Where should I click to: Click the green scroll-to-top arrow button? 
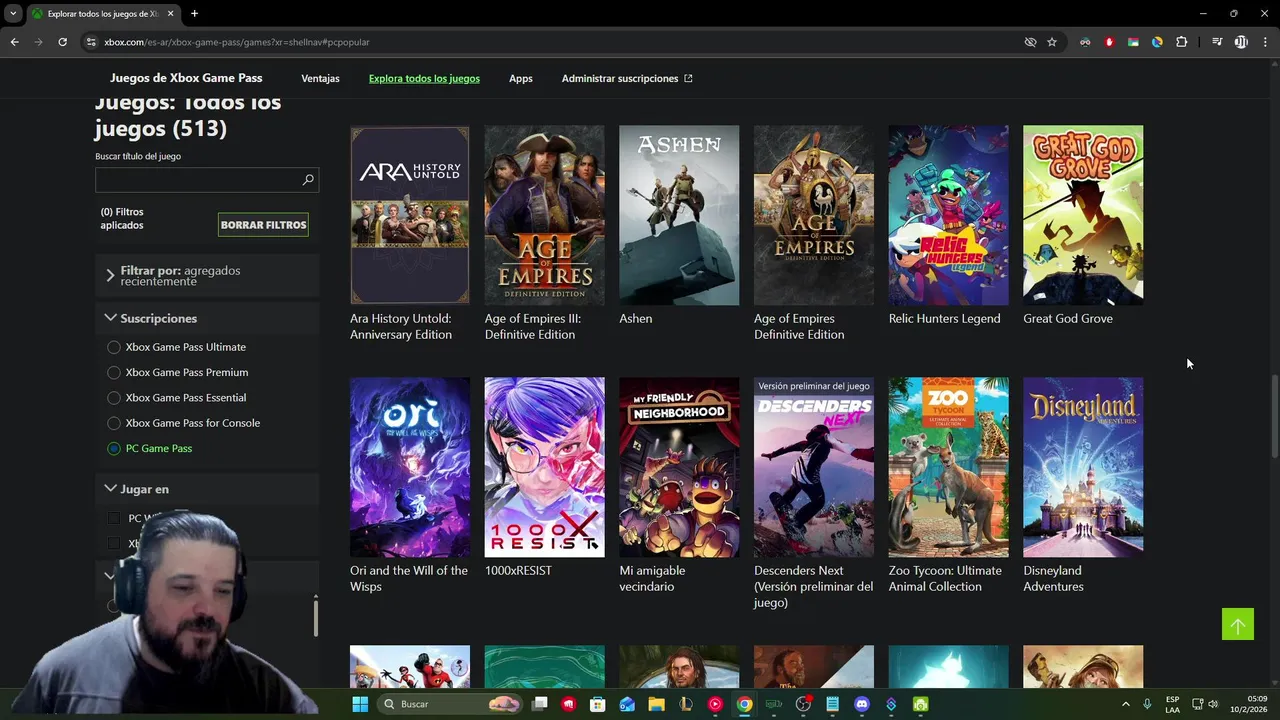pos(1238,624)
